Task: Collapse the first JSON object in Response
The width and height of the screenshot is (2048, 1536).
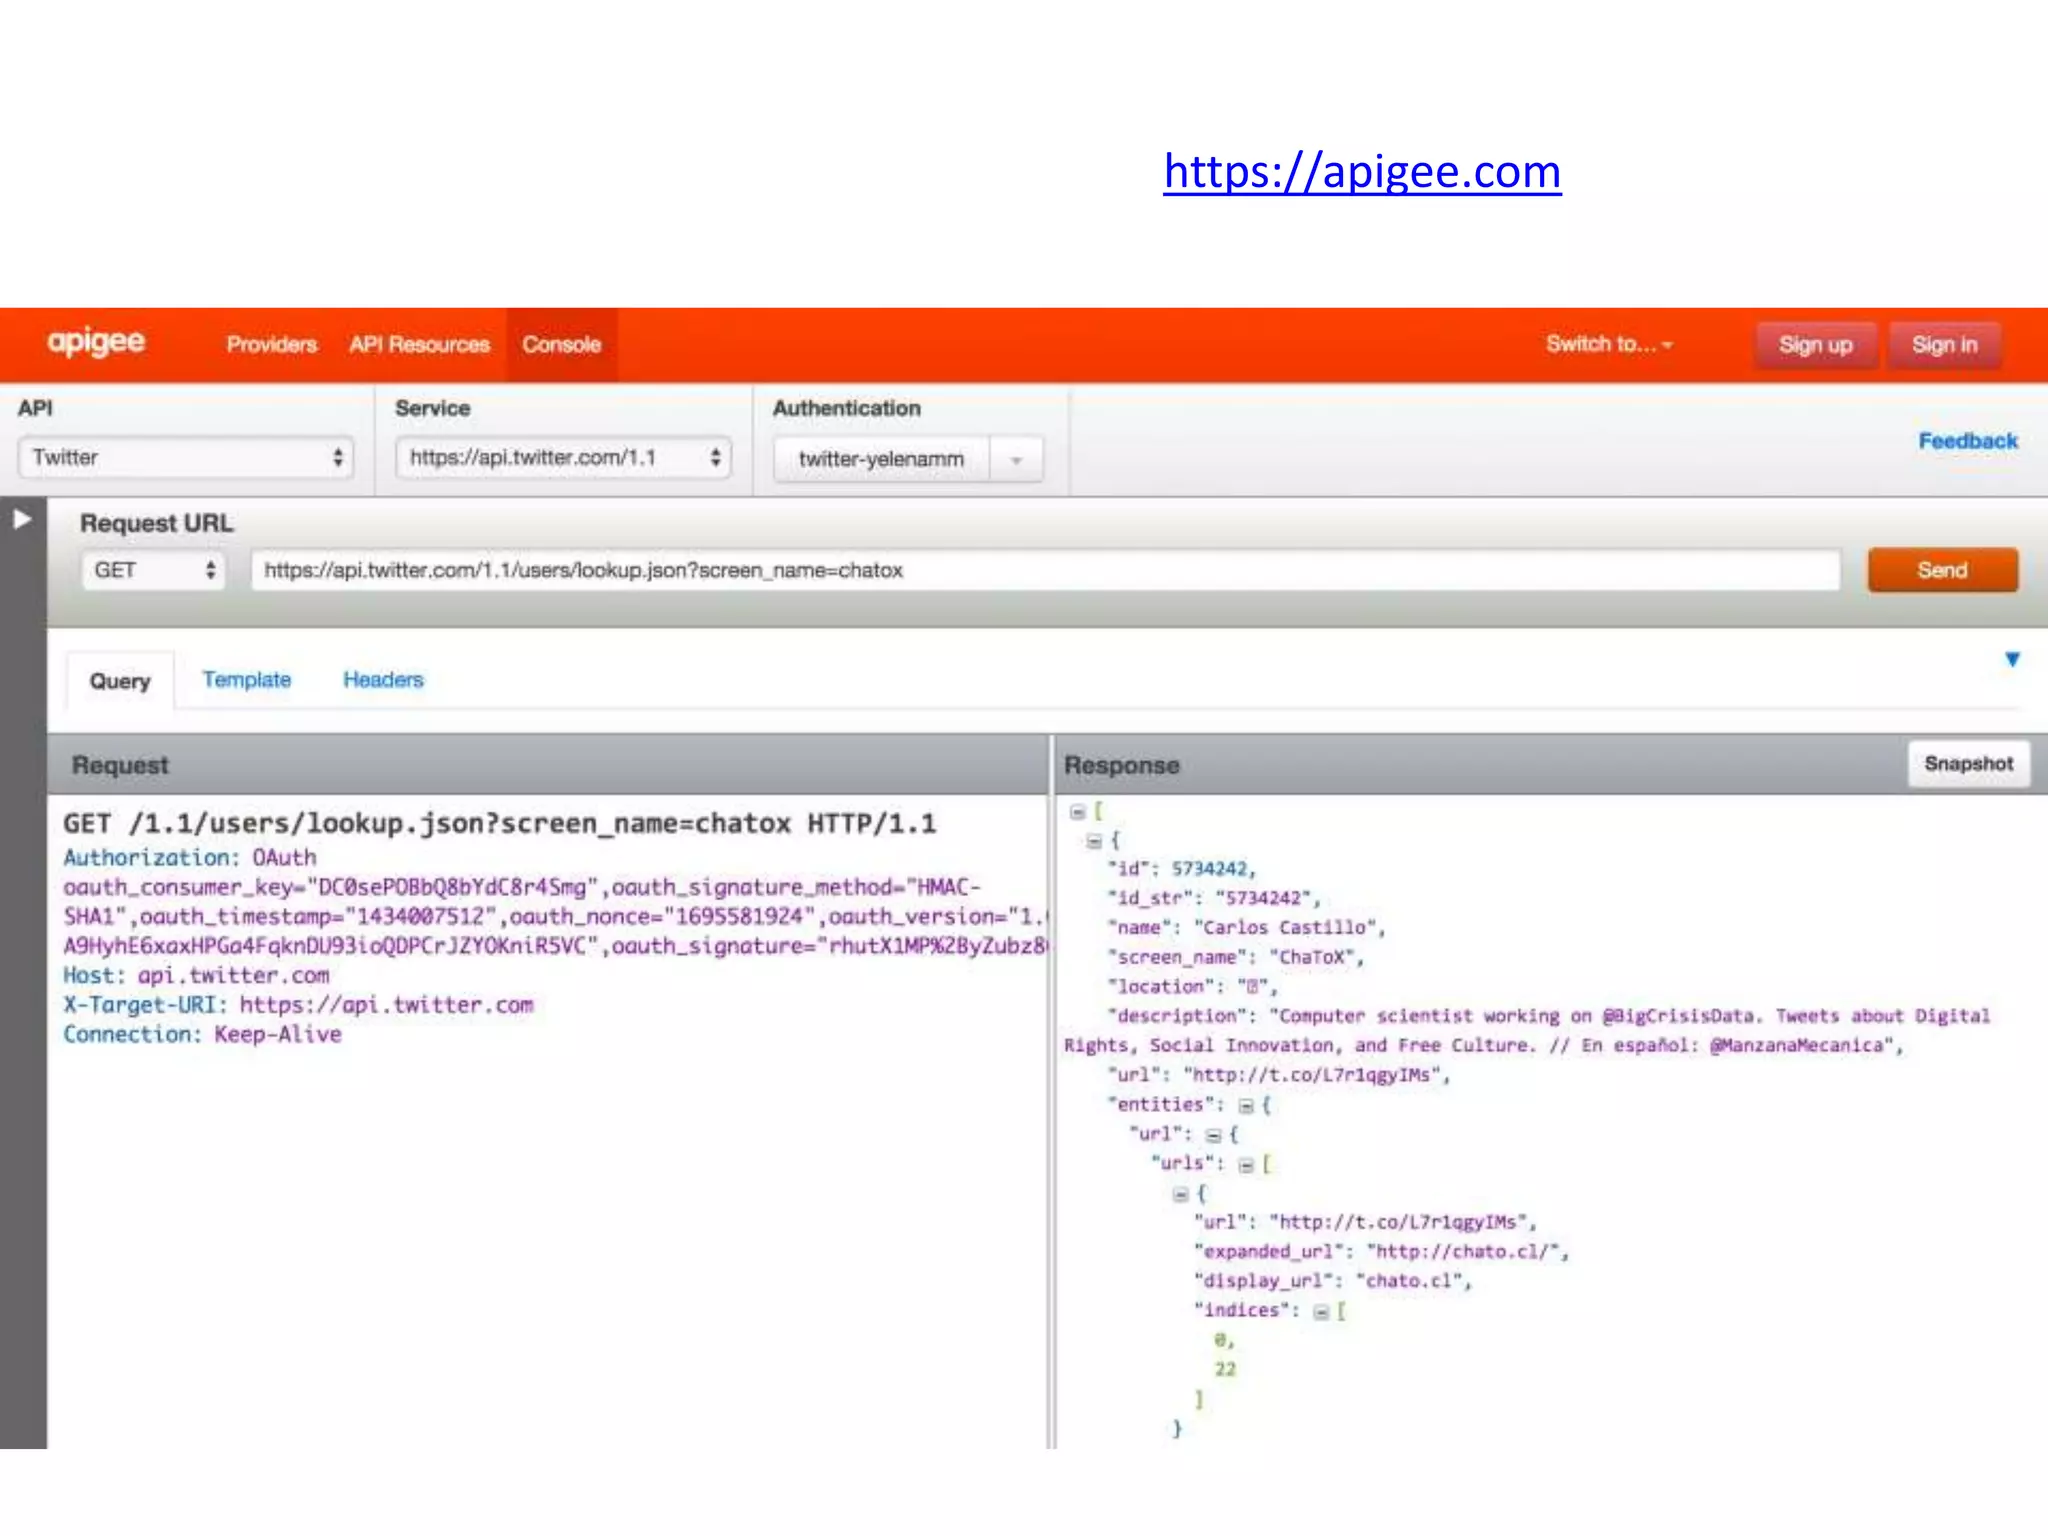Action: tap(1093, 841)
